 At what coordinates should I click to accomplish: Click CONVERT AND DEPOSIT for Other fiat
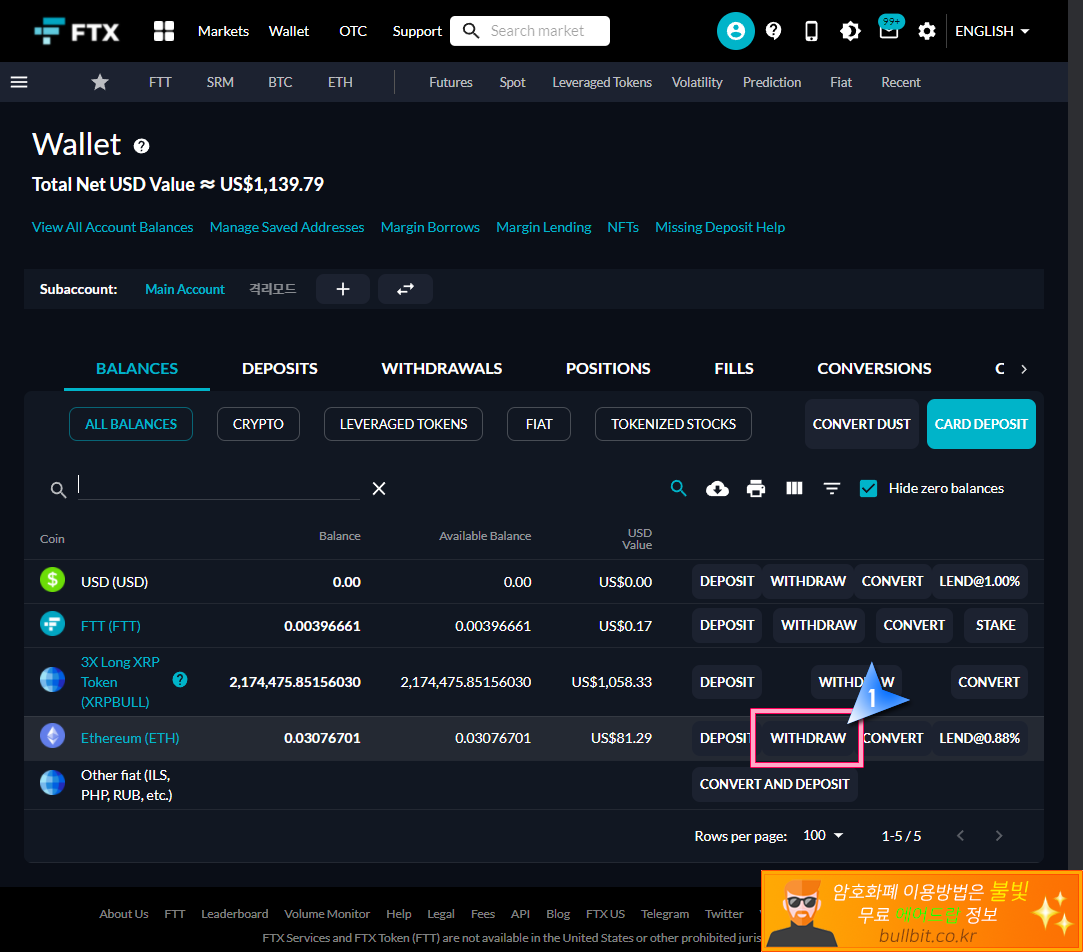[774, 784]
